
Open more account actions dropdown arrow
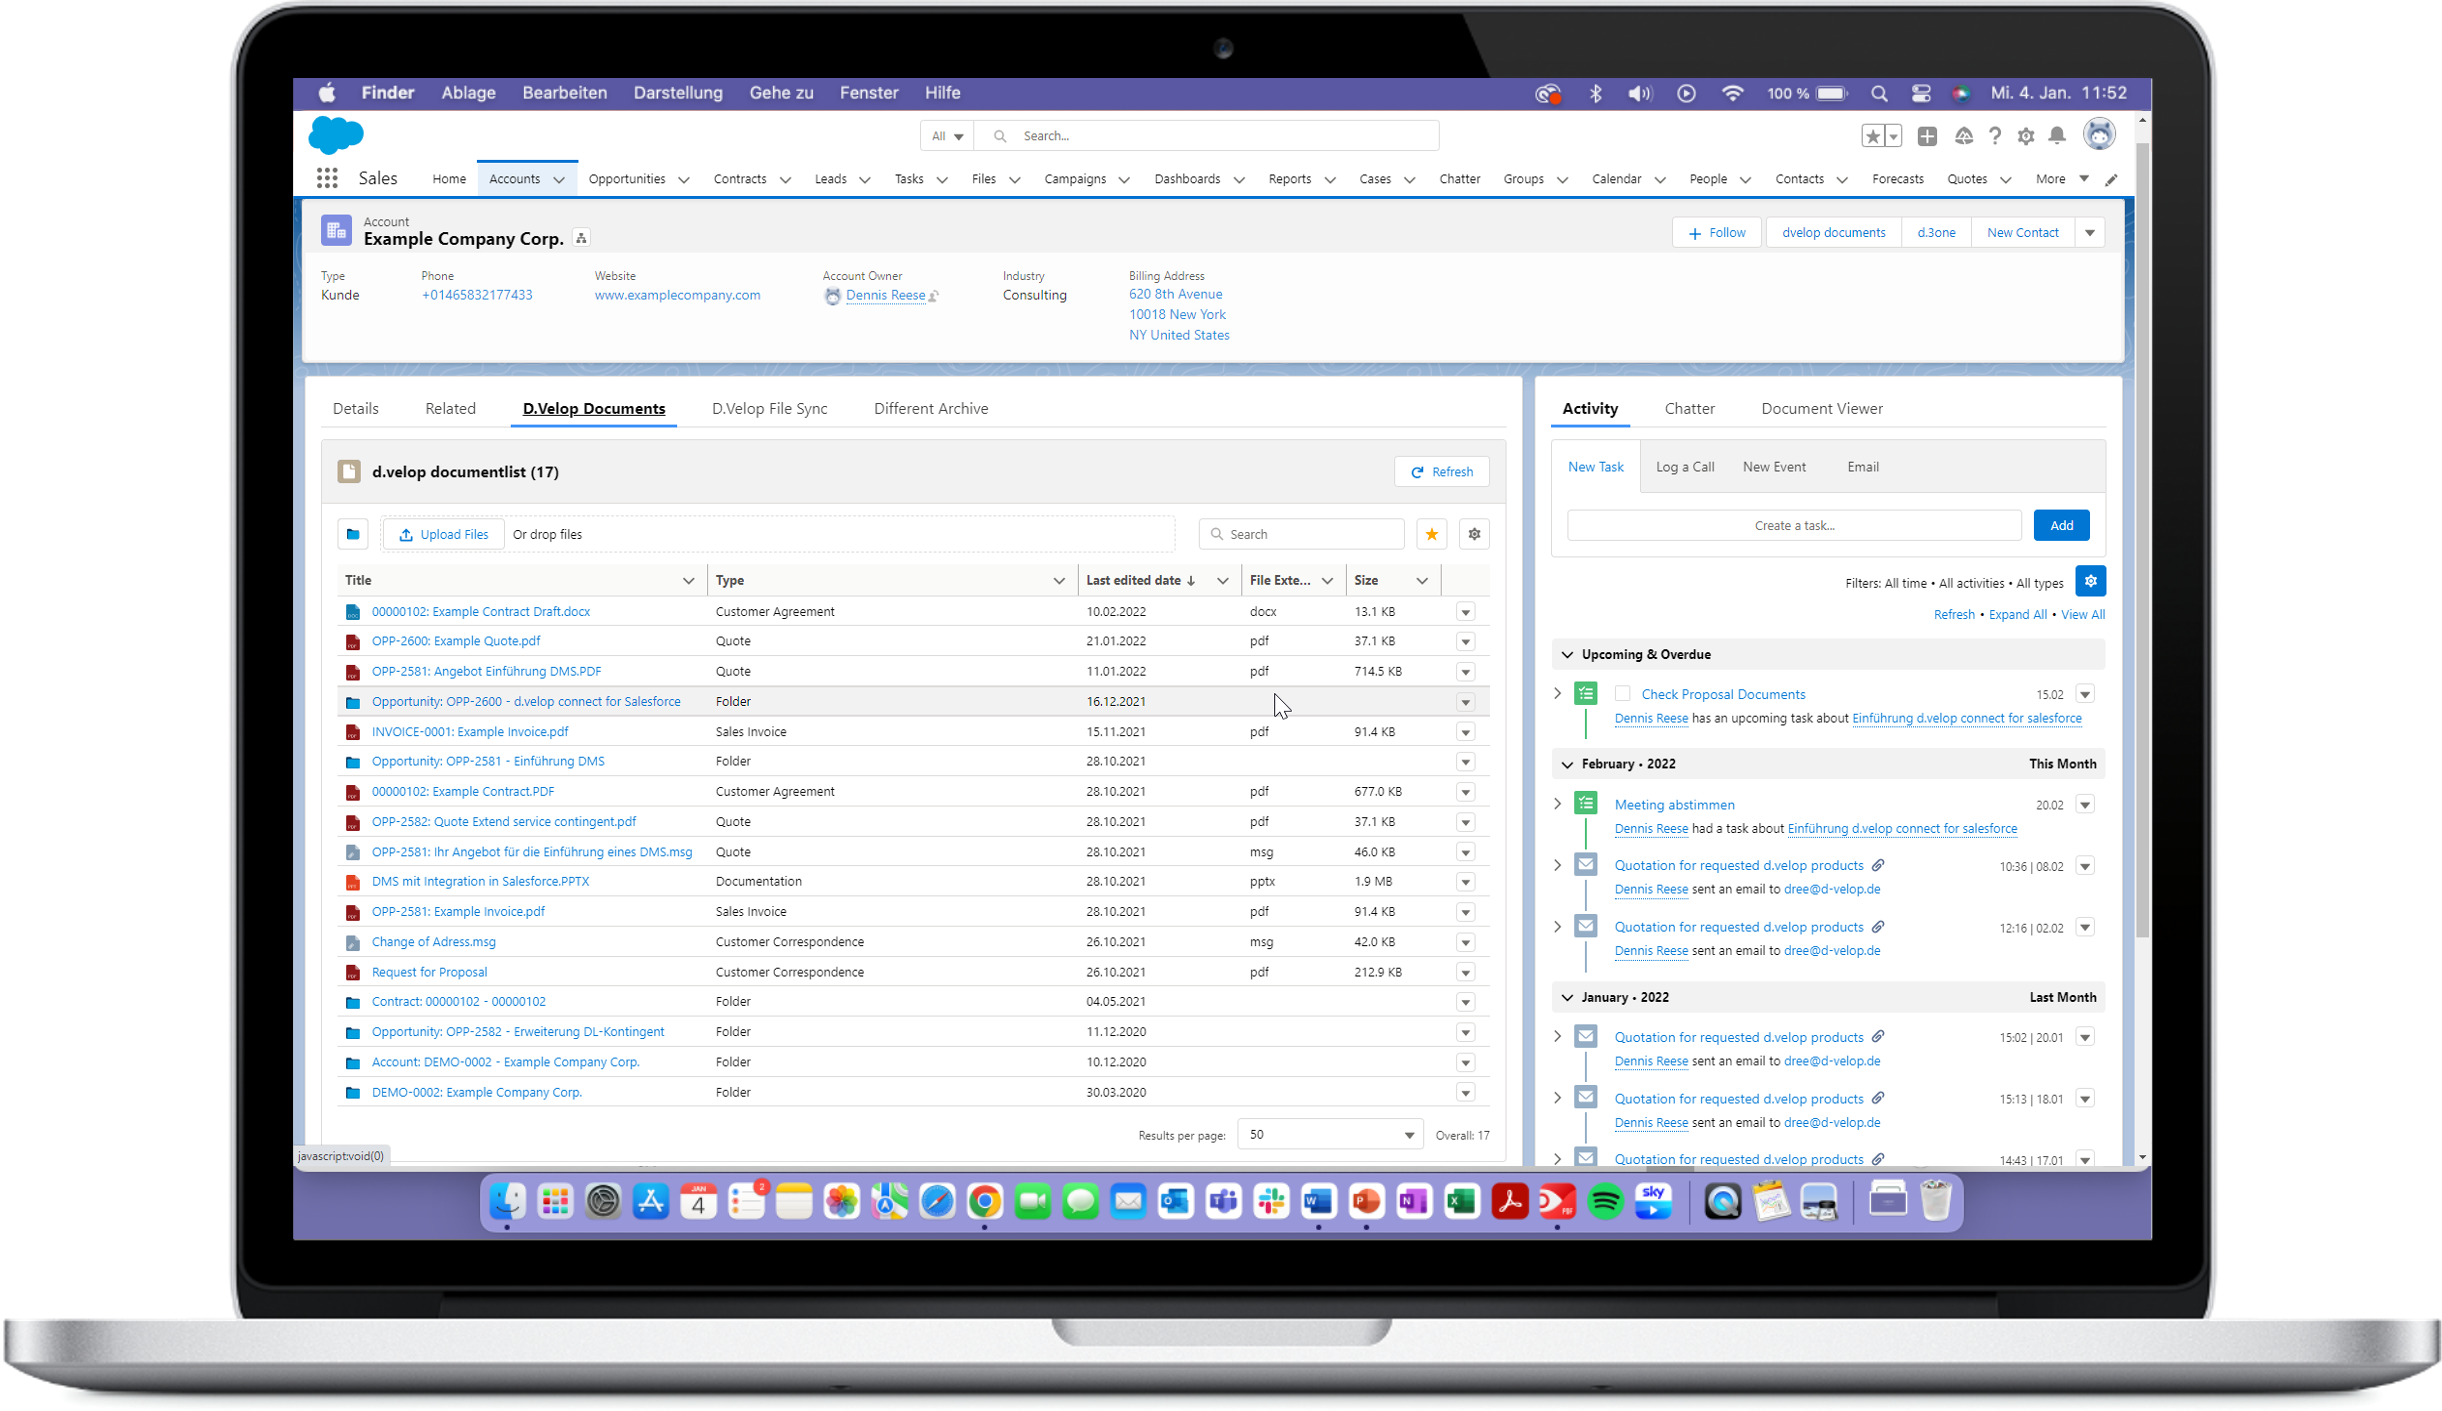tap(2090, 233)
